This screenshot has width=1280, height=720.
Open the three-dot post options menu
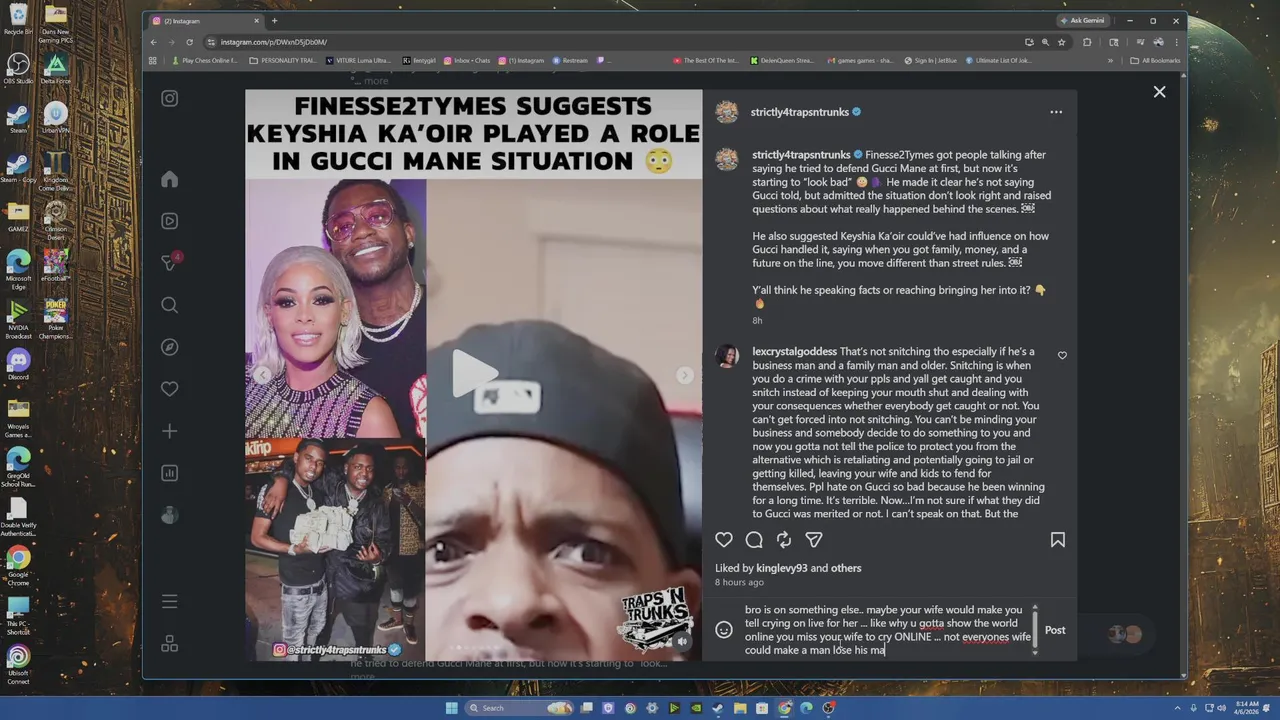(x=1056, y=112)
